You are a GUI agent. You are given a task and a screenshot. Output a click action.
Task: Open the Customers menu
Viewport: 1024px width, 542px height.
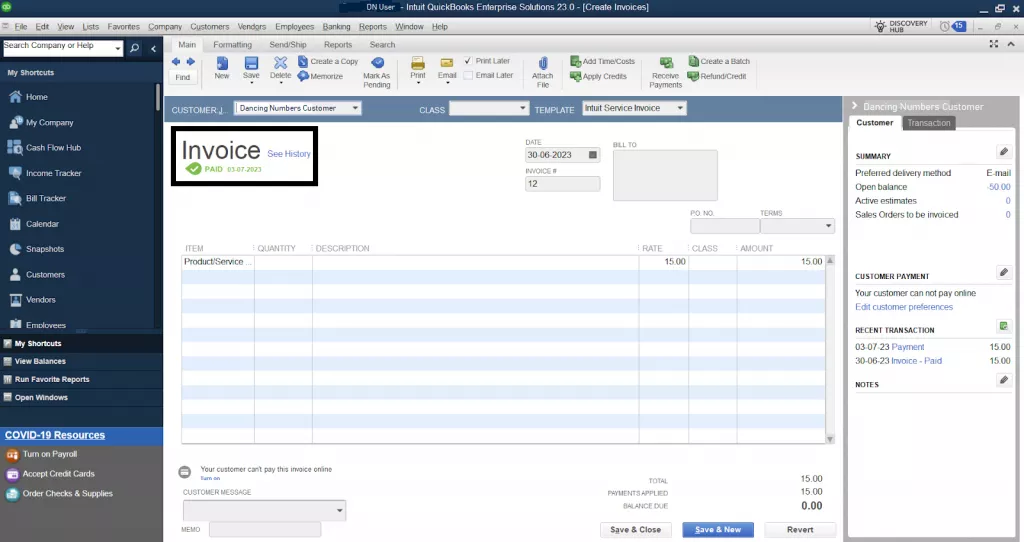tap(210, 27)
